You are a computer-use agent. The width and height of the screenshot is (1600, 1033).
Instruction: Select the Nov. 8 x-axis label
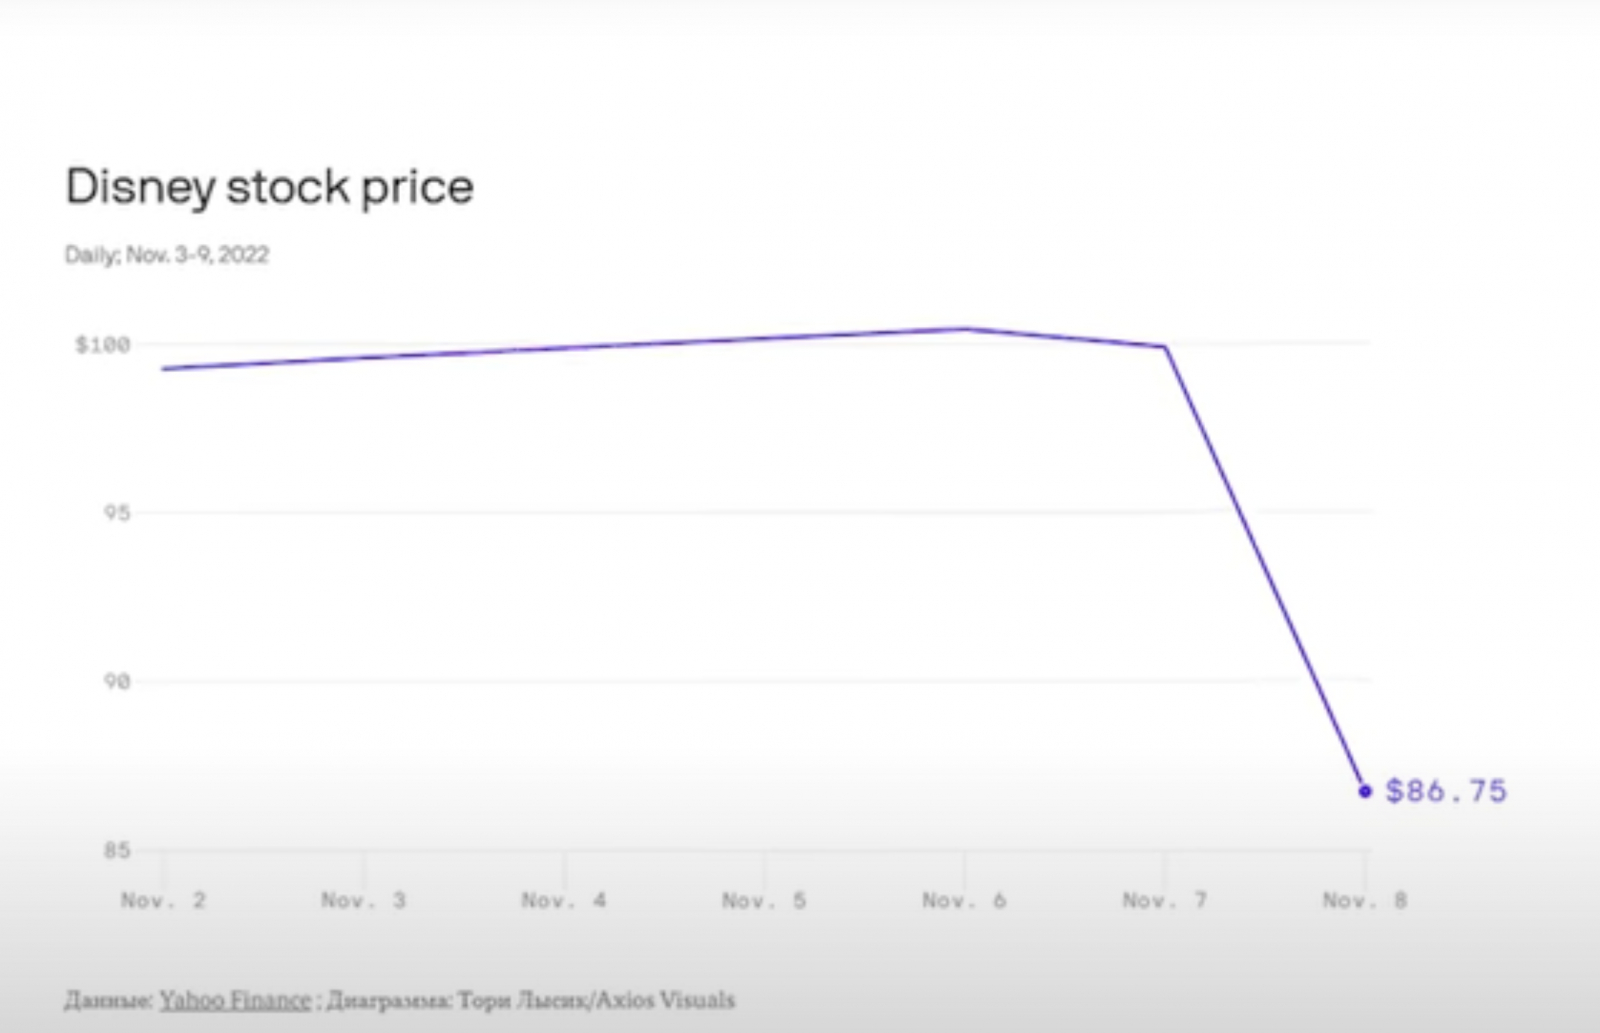tap(1365, 901)
